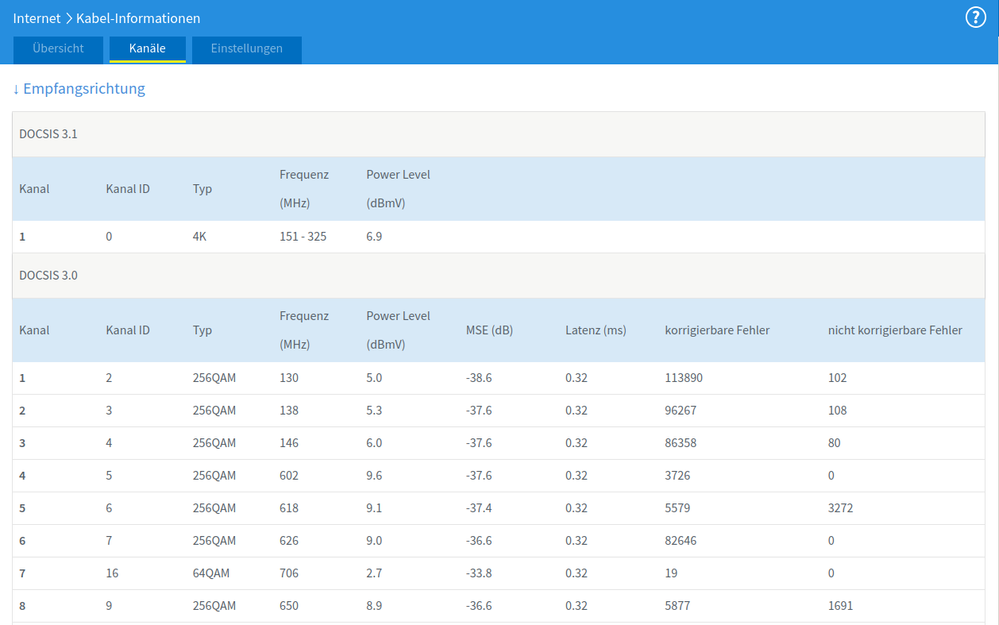
Task: Open the help question mark icon
Action: [x=975, y=18]
